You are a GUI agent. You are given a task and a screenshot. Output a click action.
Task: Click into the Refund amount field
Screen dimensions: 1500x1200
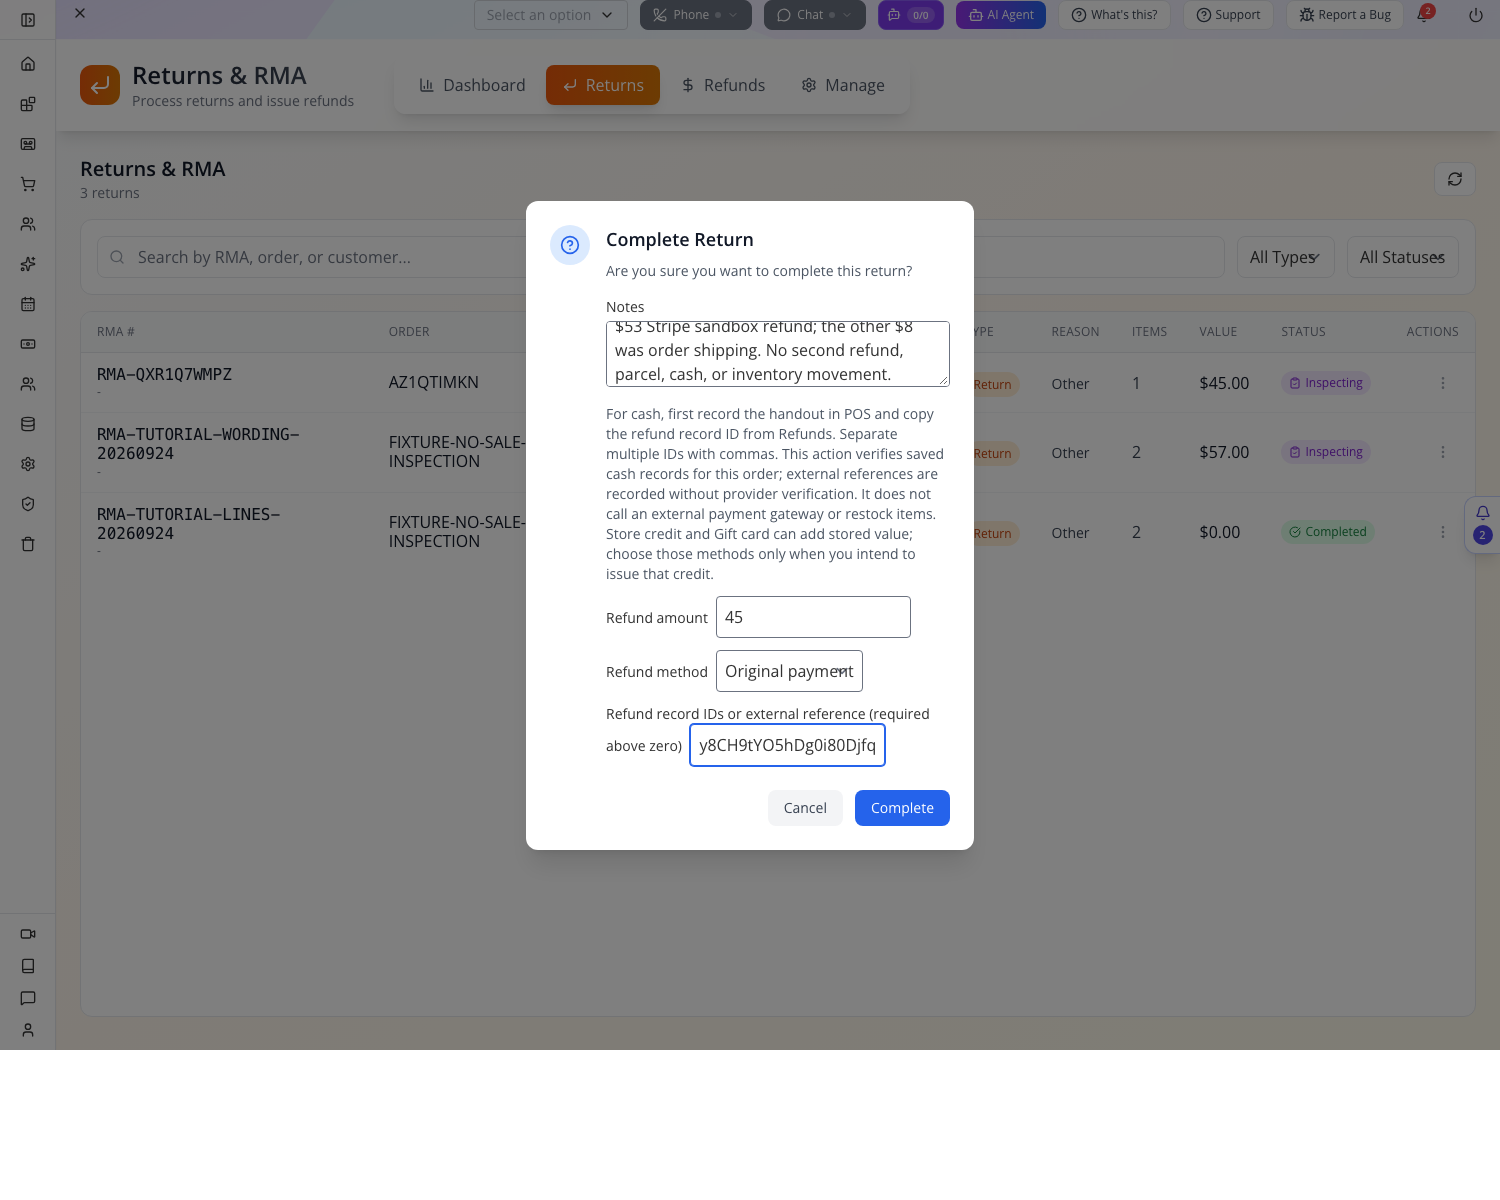click(813, 617)
